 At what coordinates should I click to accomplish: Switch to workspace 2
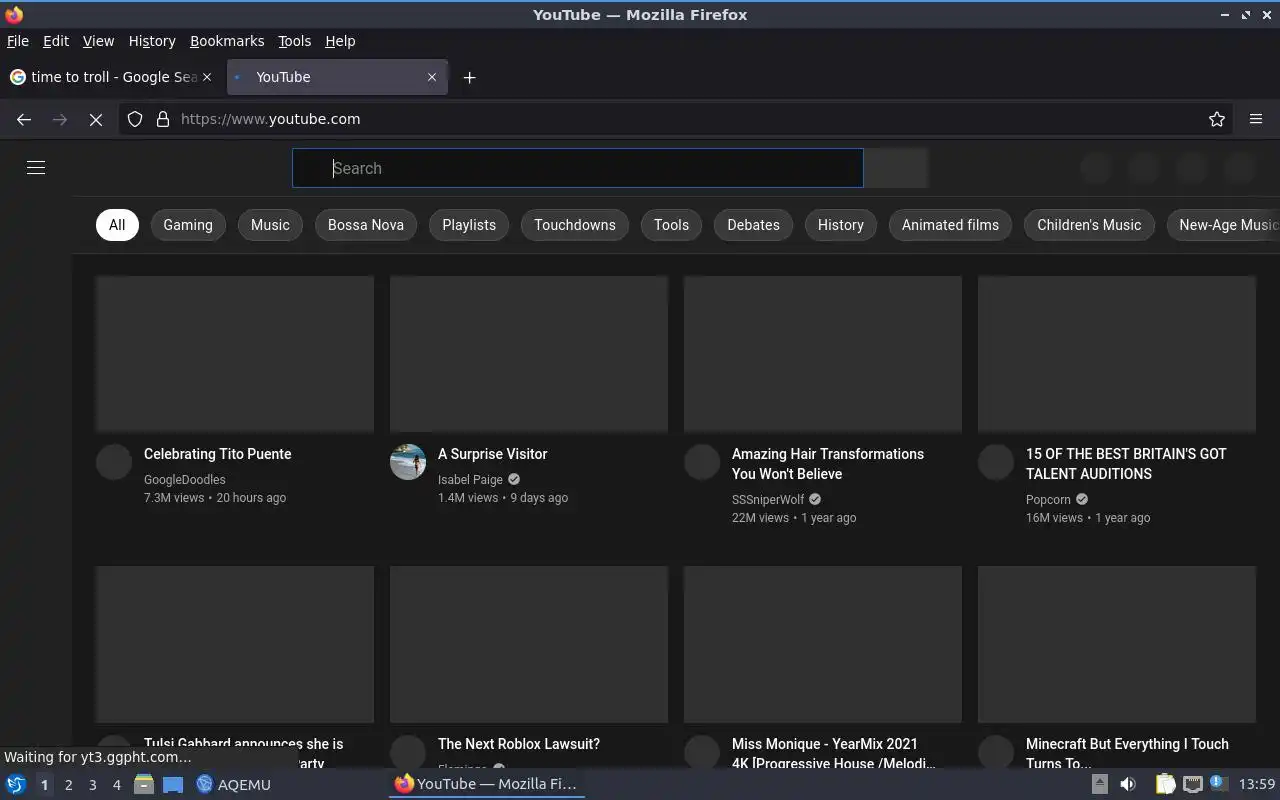pyautogui.click(x=68, y=785)
